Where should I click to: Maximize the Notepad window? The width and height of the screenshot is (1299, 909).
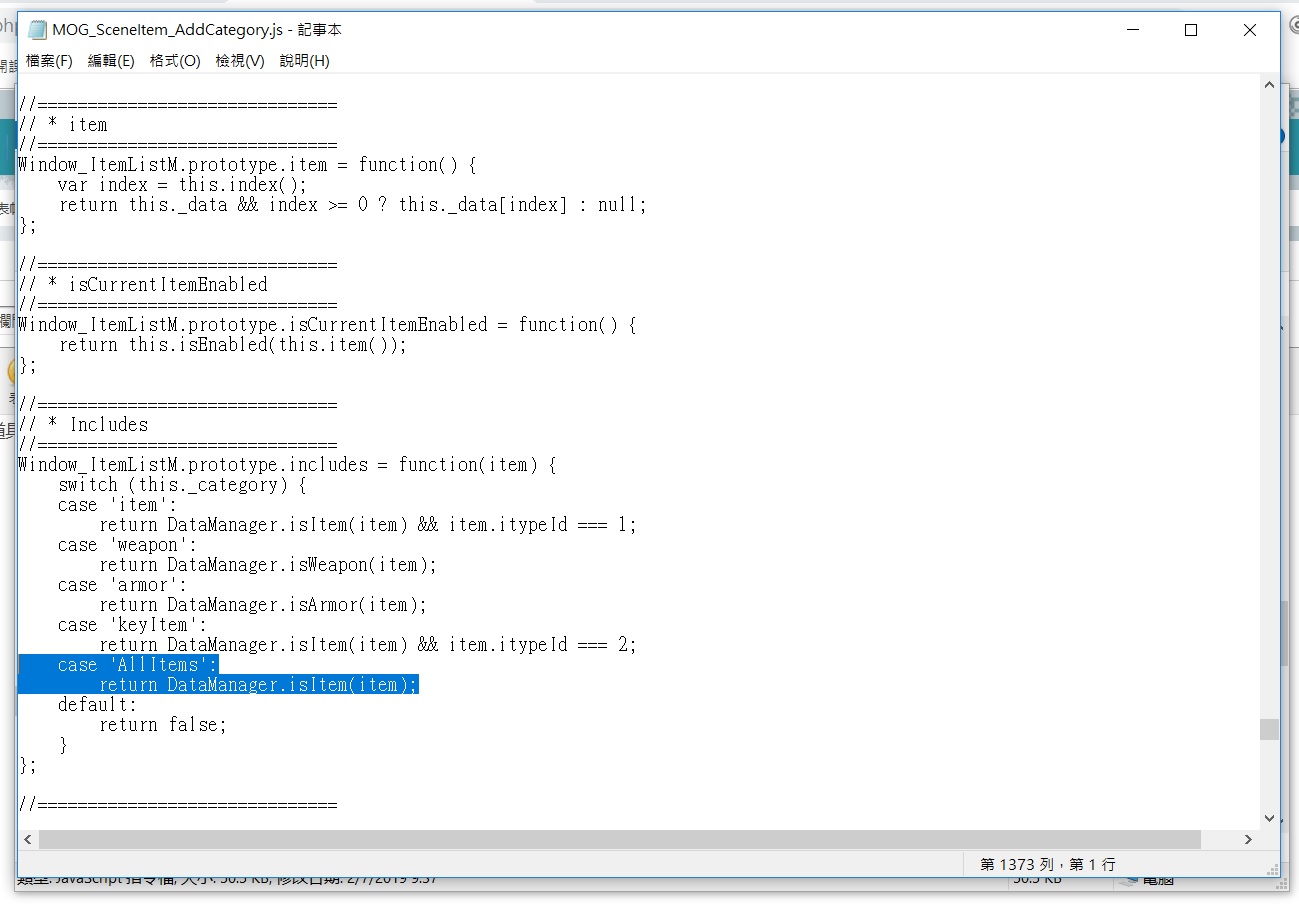1190,30
